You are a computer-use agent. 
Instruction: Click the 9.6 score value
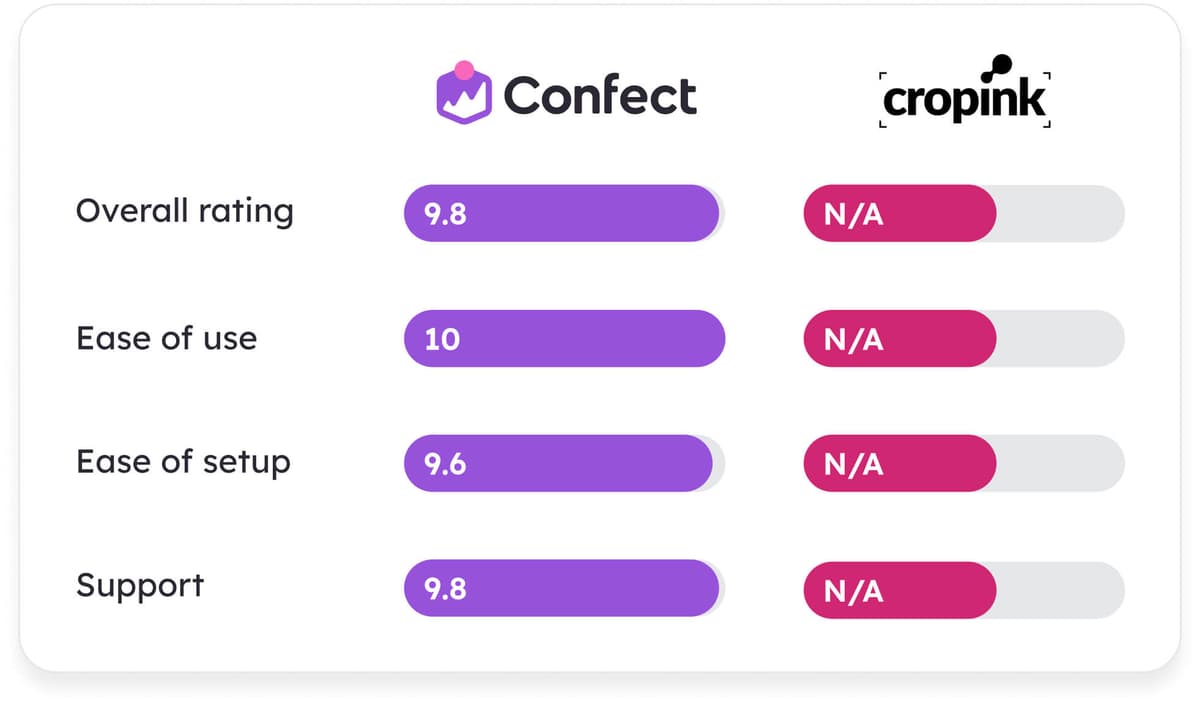445,464
